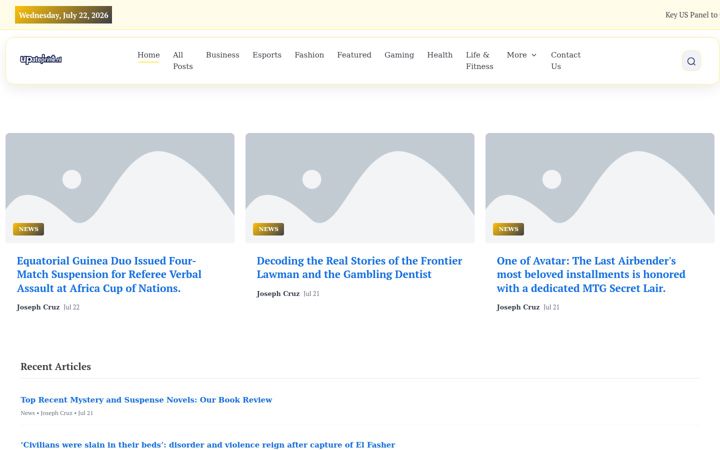The height and width of the screenshot is (450, 720).
Task: Click Joseph Cruz under Equatorial Guinea article
Action: pos(38,307)
